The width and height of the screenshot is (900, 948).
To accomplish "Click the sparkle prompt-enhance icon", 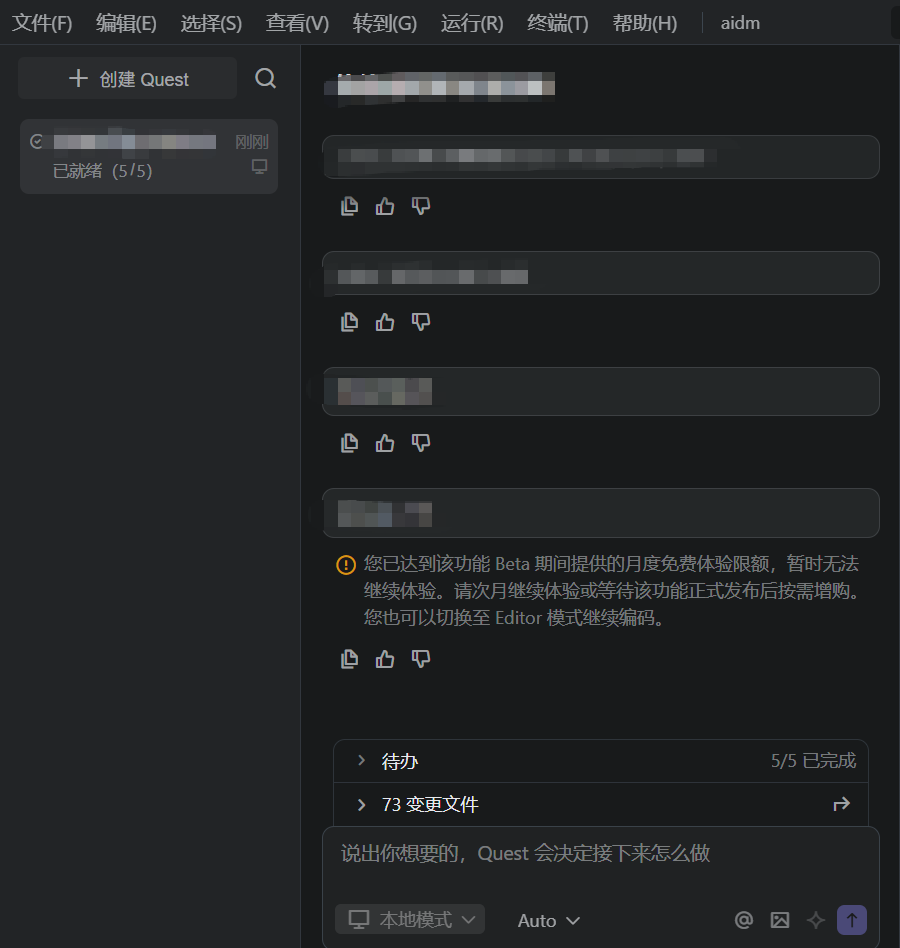I will pyautogui.click(x=815, y=919).
